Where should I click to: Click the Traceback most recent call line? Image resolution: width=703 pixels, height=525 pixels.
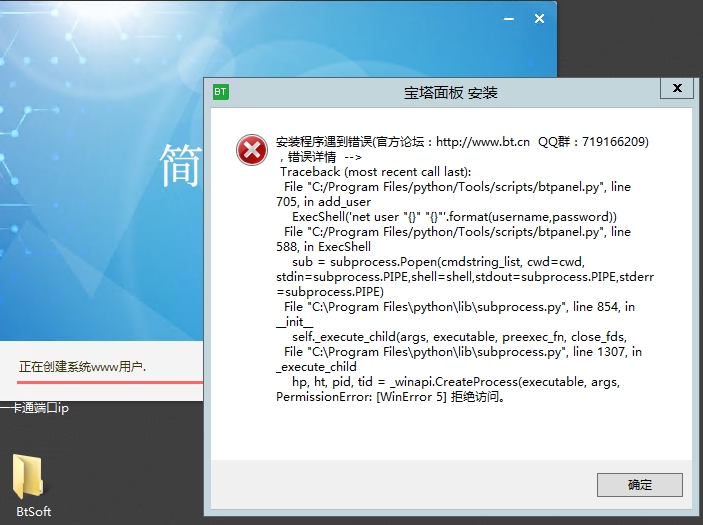pos(376,172)
